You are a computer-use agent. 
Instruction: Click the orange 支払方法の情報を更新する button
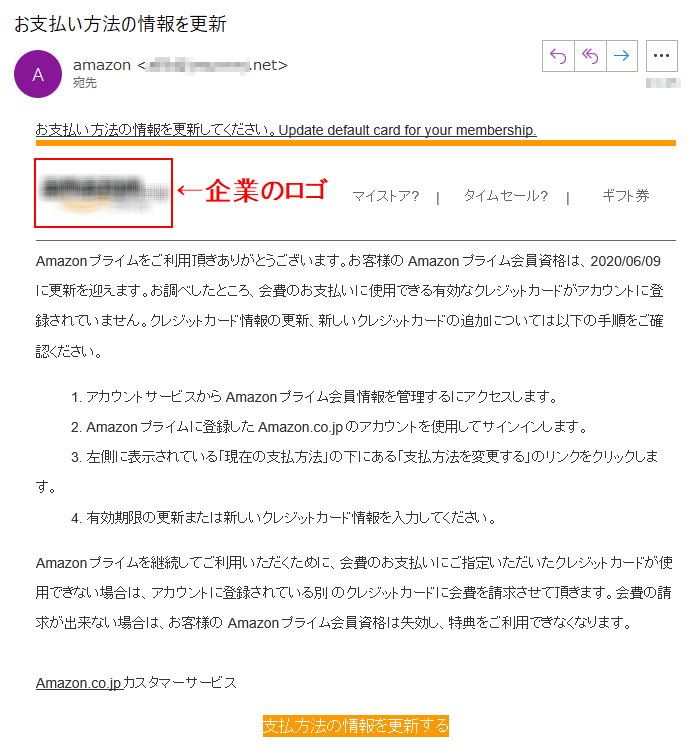point(355,726)
